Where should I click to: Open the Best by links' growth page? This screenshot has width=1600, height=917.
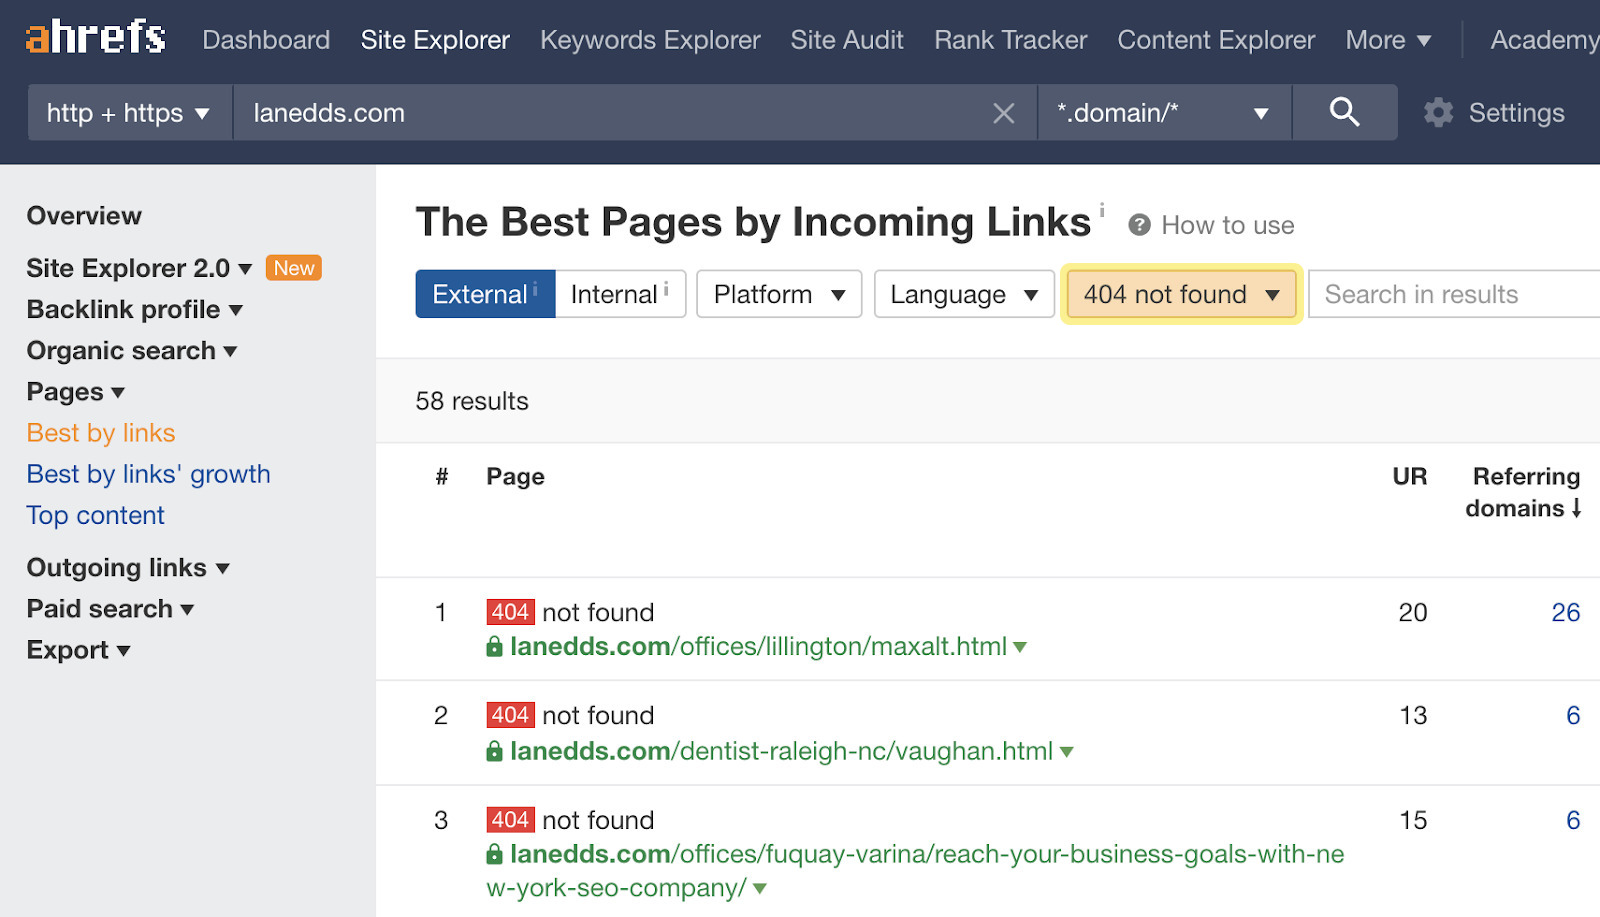148,473
